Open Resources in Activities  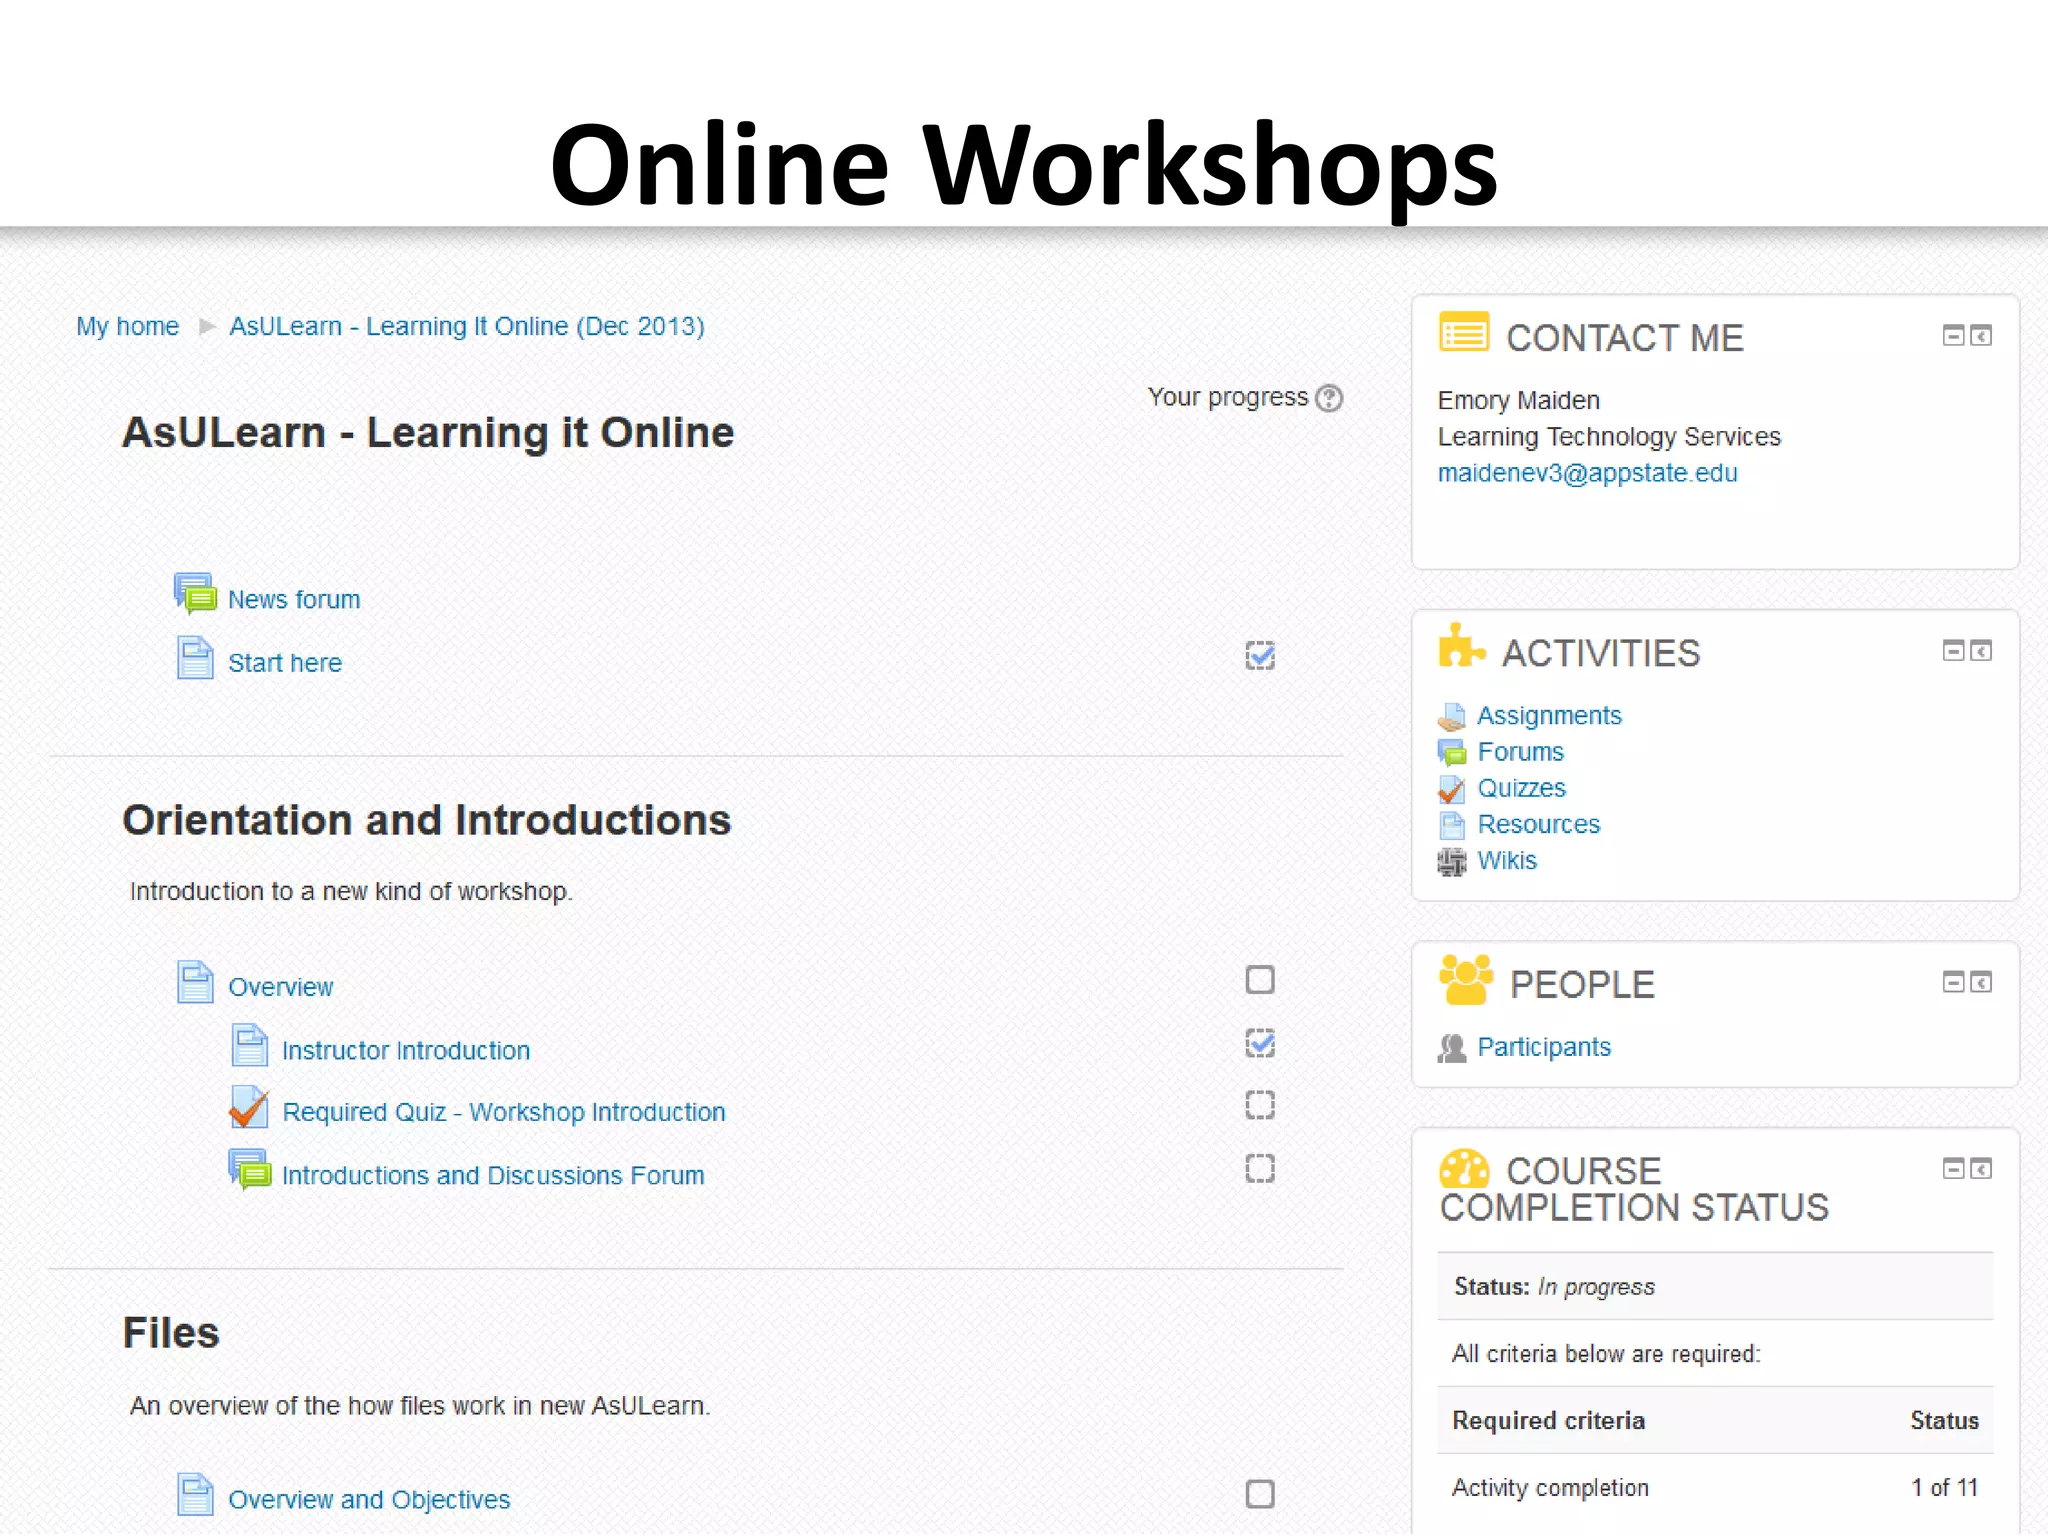pyautogui.click(x=1539, y=824)
